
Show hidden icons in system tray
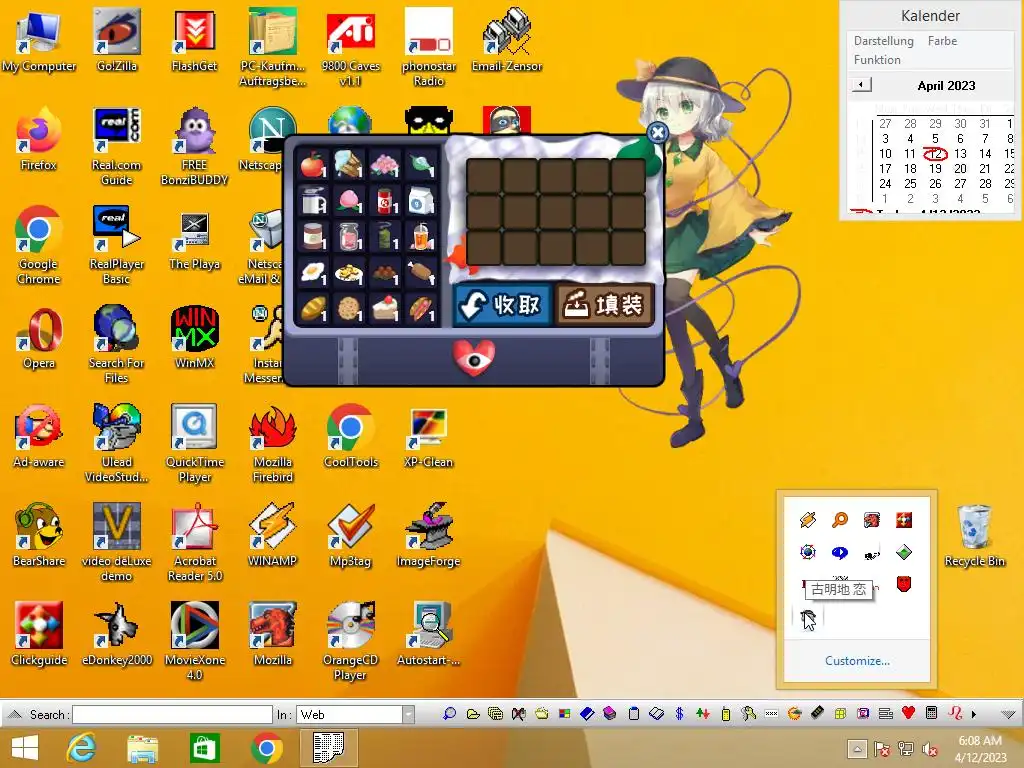coord(857,749)
